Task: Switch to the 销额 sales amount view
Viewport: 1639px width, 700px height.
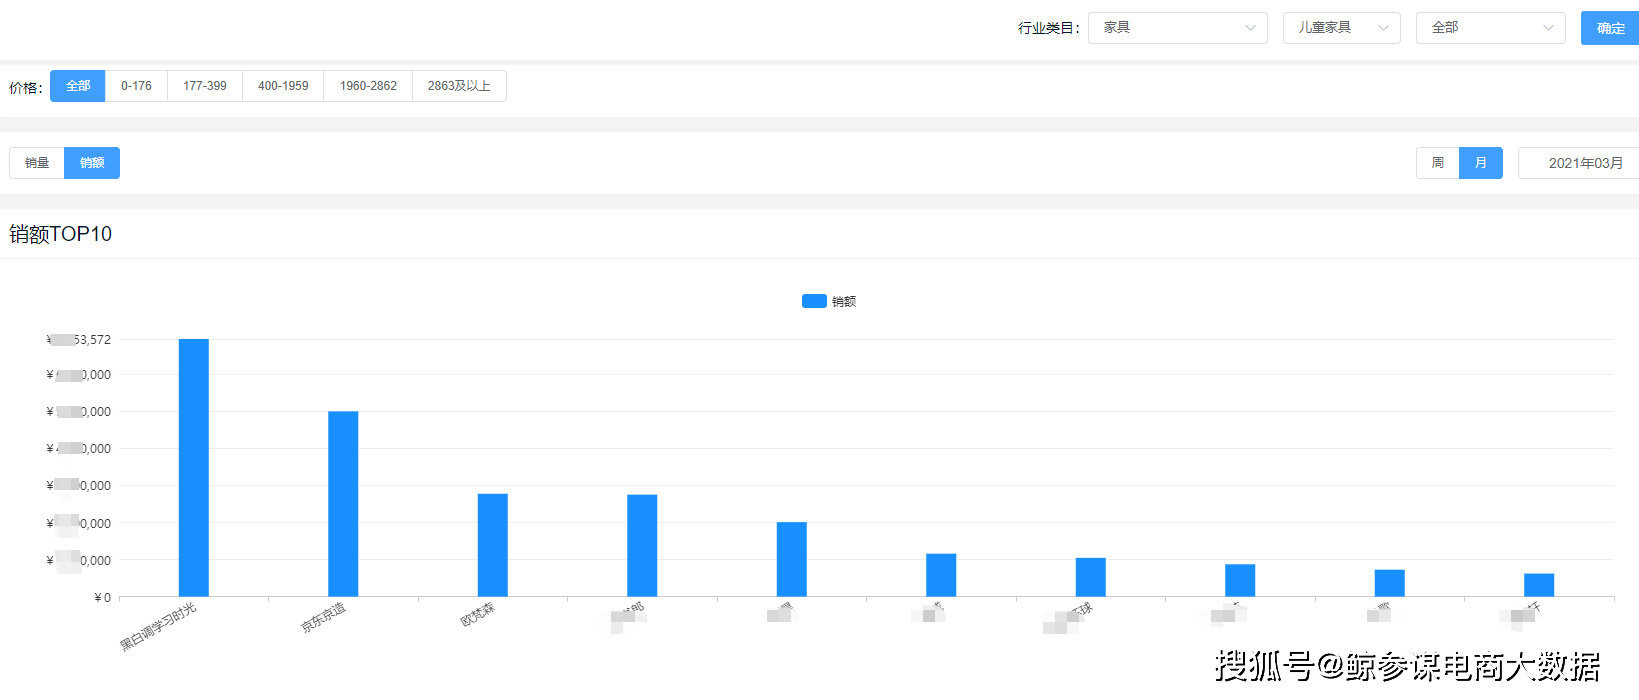Action: (92, 163)
